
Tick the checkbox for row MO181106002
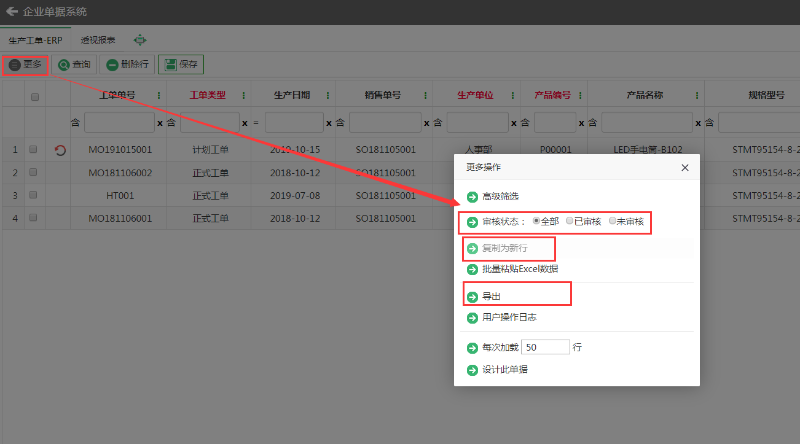click(33, 172)
